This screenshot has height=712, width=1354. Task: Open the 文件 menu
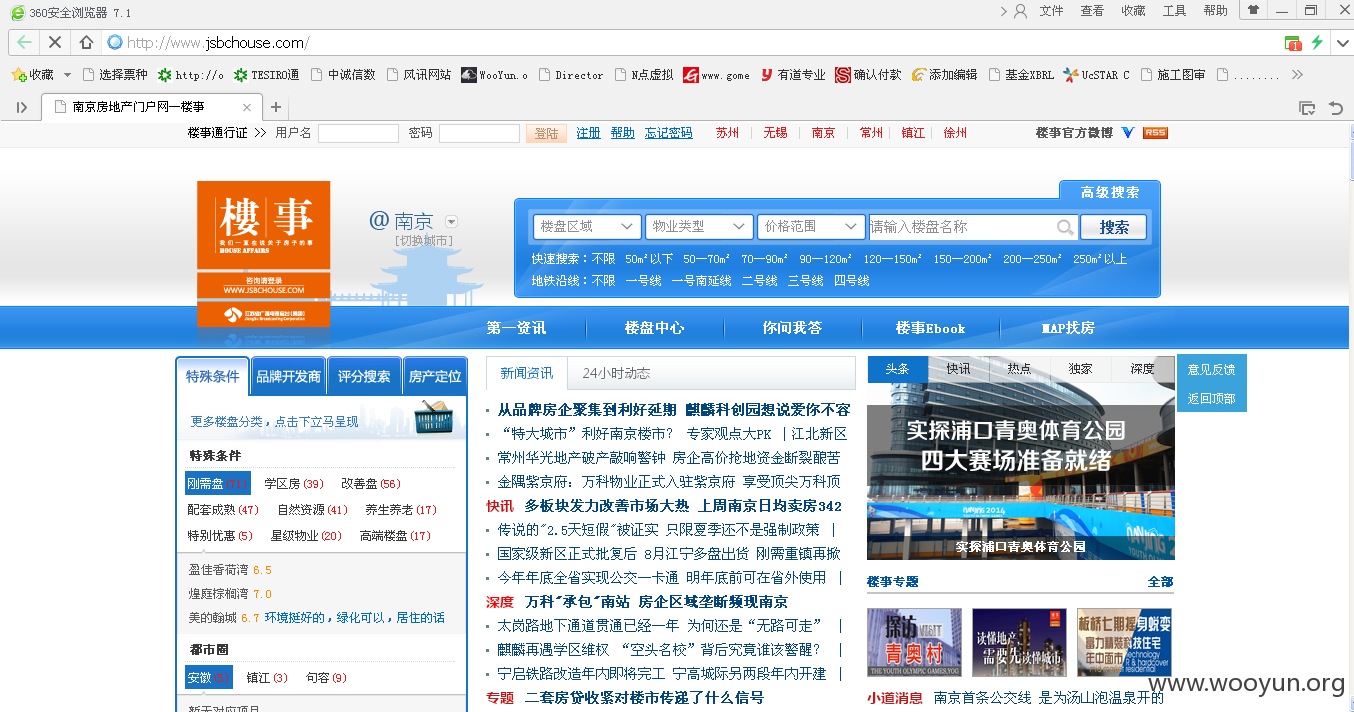pyautogui.click(x=1051, y=11)
